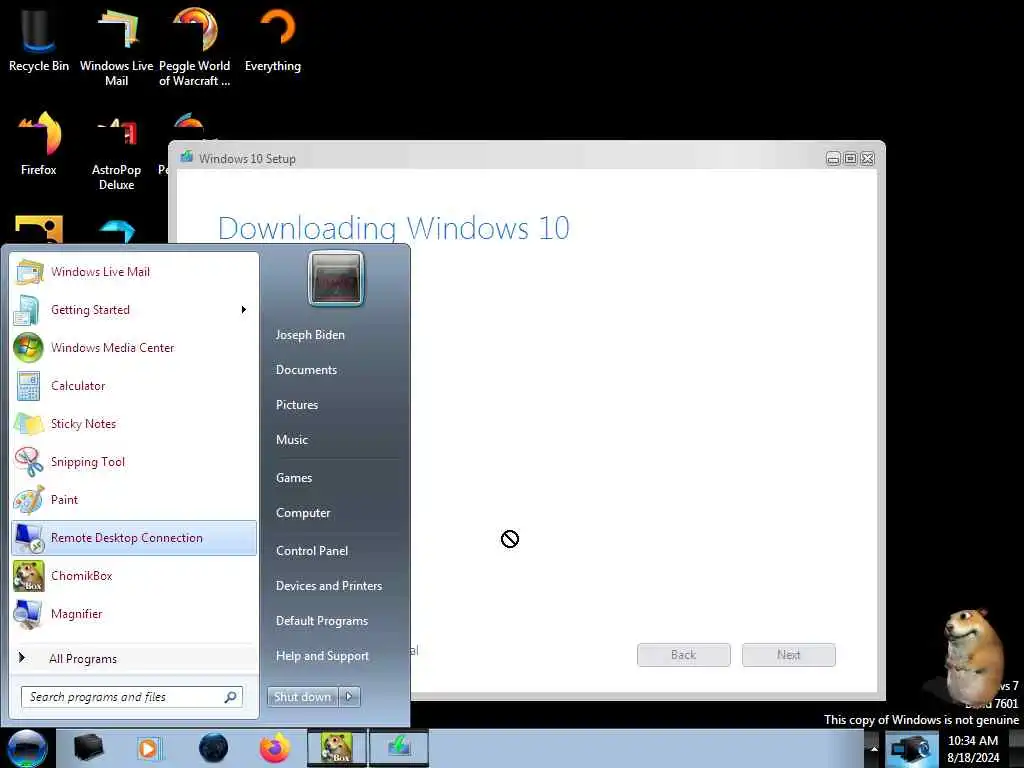Select the Recycle Bin desktop icon
This screenshot has width=1024, height=768.
point(39,39)
